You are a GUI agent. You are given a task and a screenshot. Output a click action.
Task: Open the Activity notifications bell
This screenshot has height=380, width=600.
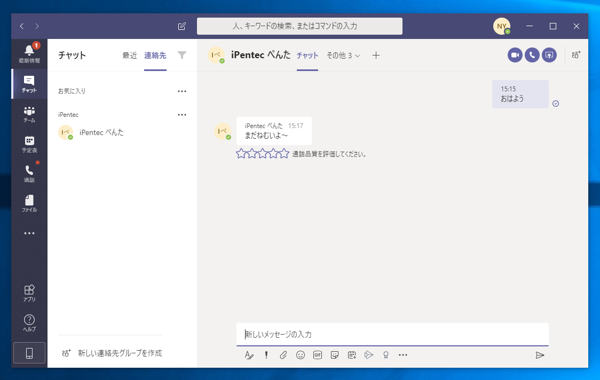point(29,53)
